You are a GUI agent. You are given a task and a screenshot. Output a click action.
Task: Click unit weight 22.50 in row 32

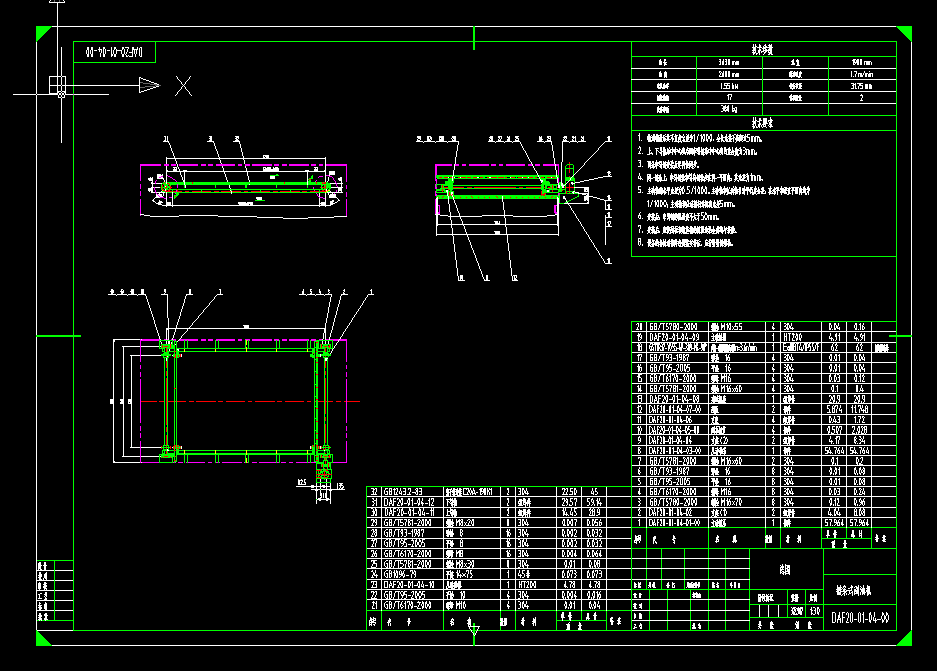tap(569, 492)
